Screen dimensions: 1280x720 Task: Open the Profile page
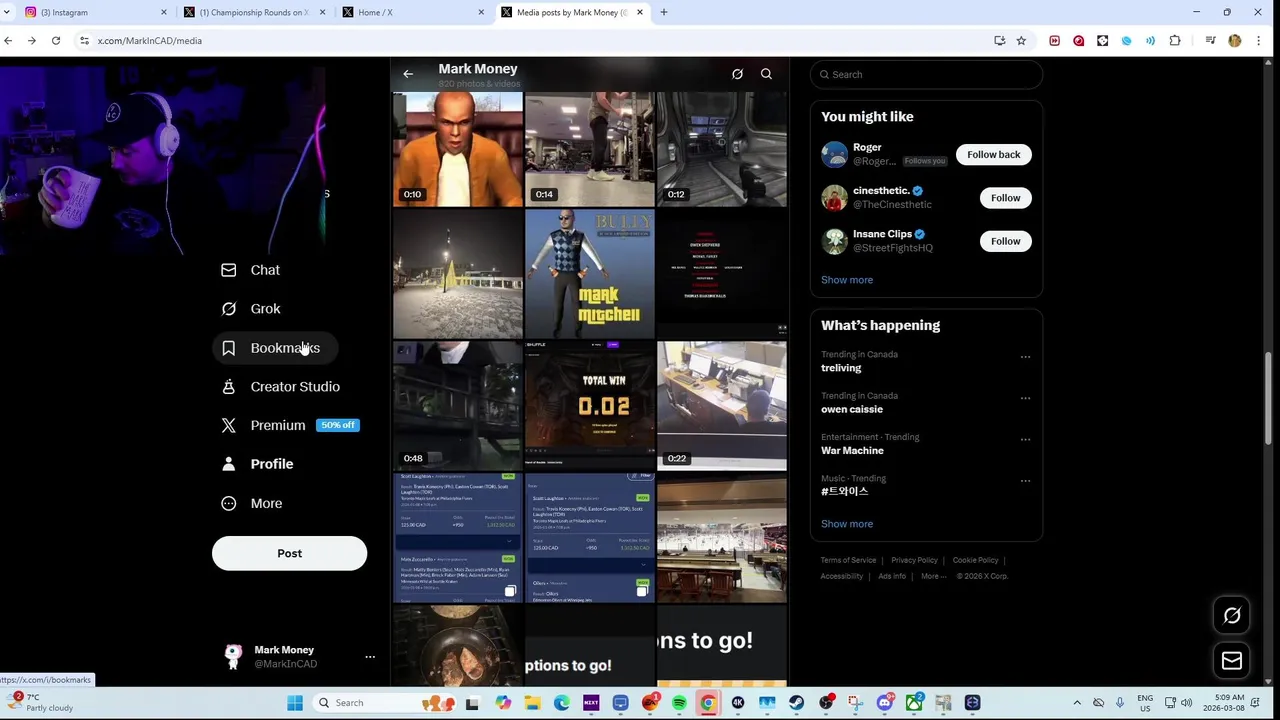click(258, 464)
